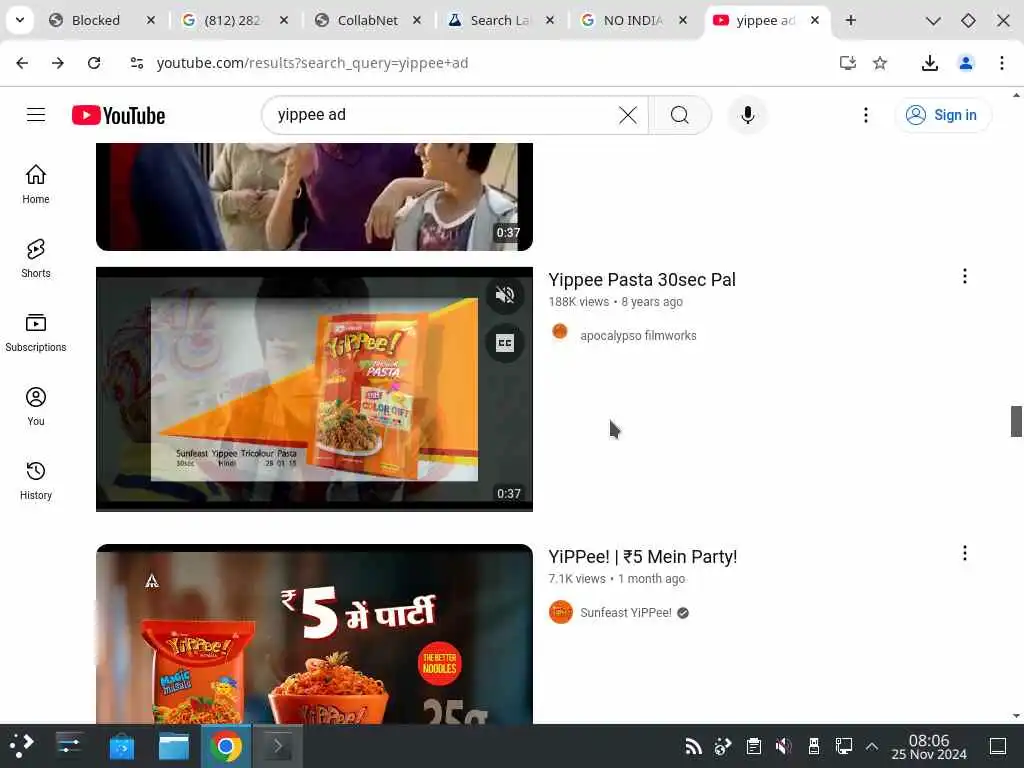Switch to the NO INDIA tab
The image size is (1024, 768).
pyautogui.click(x=633, y=20)
